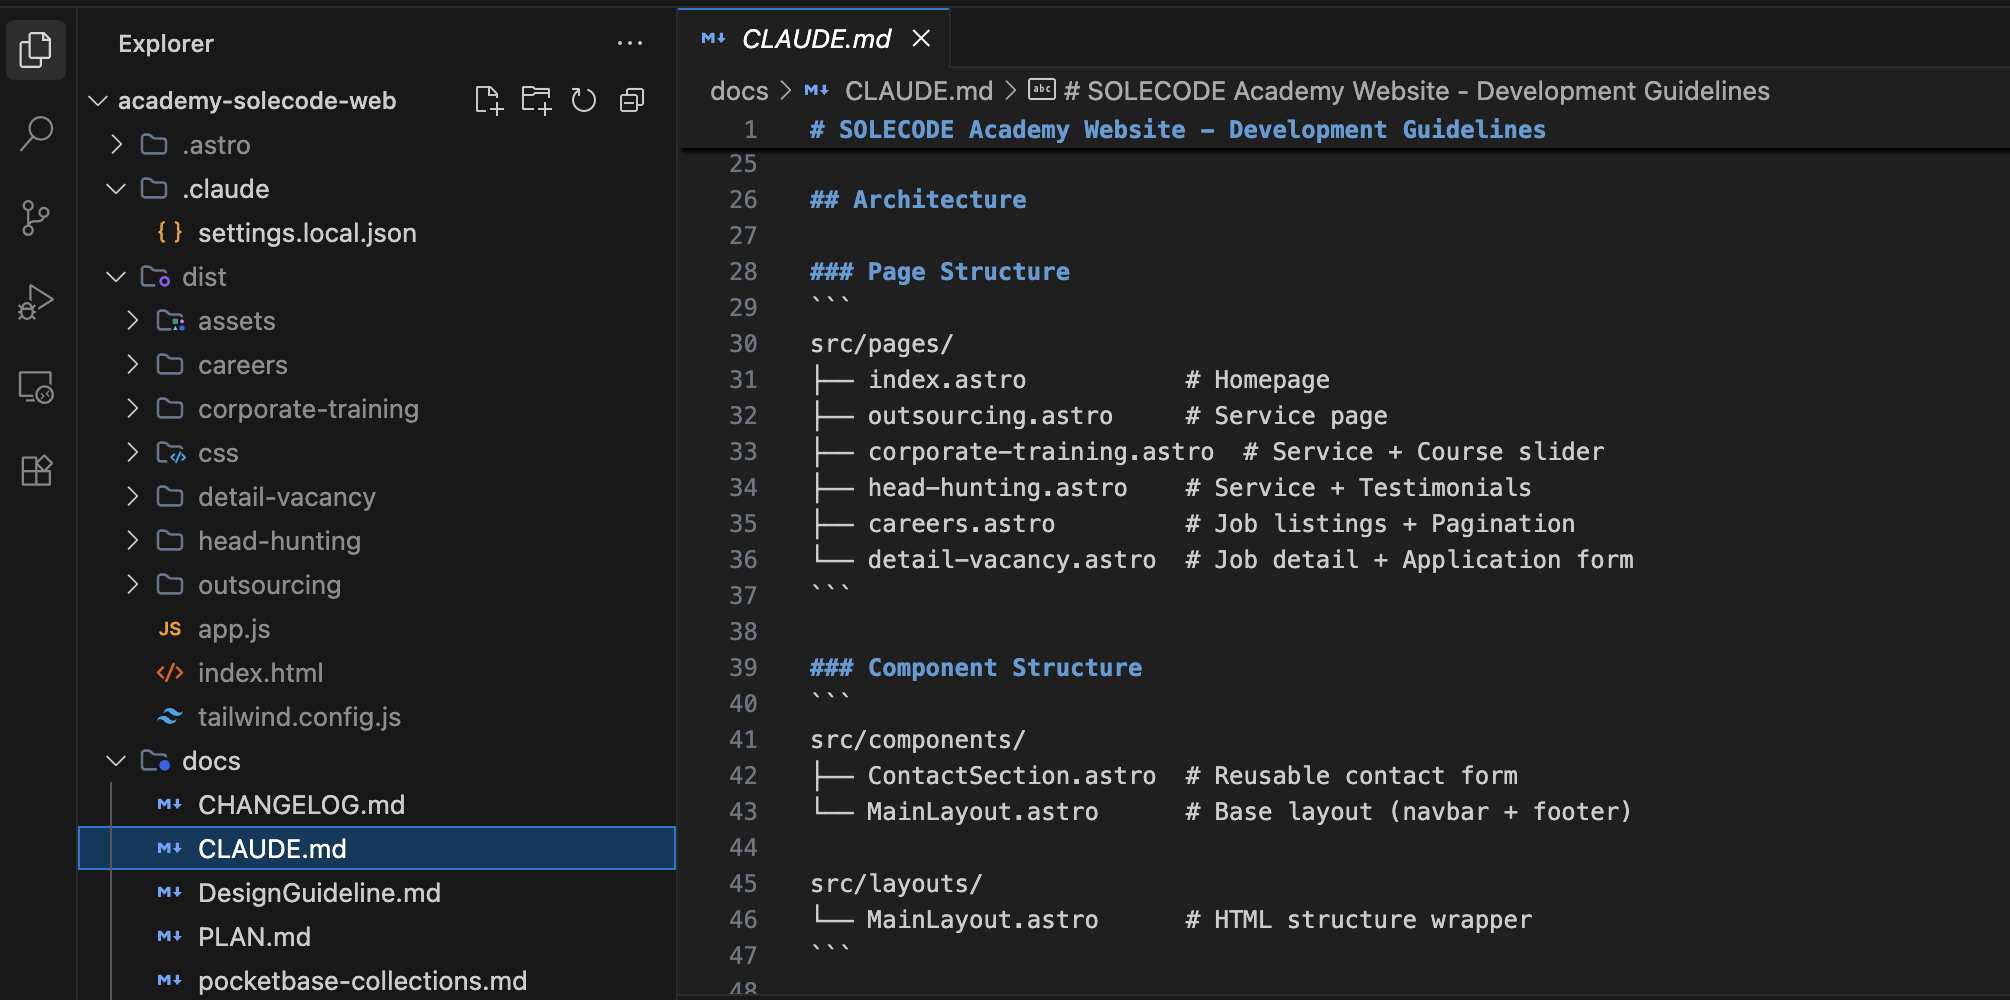Screen dimensions: 2010x1000
Task: Collapse all folders in Explorer
Action: [631, 99]
